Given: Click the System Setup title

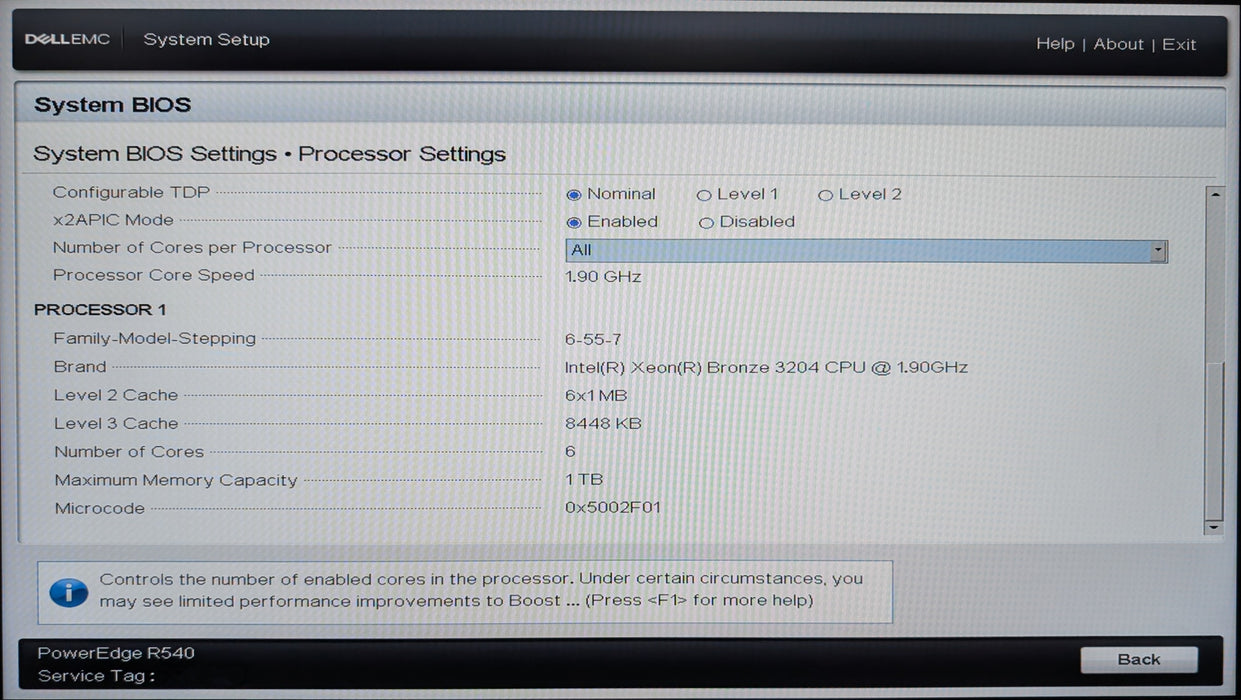Looking at the screenshot, I should pos(206,40).
